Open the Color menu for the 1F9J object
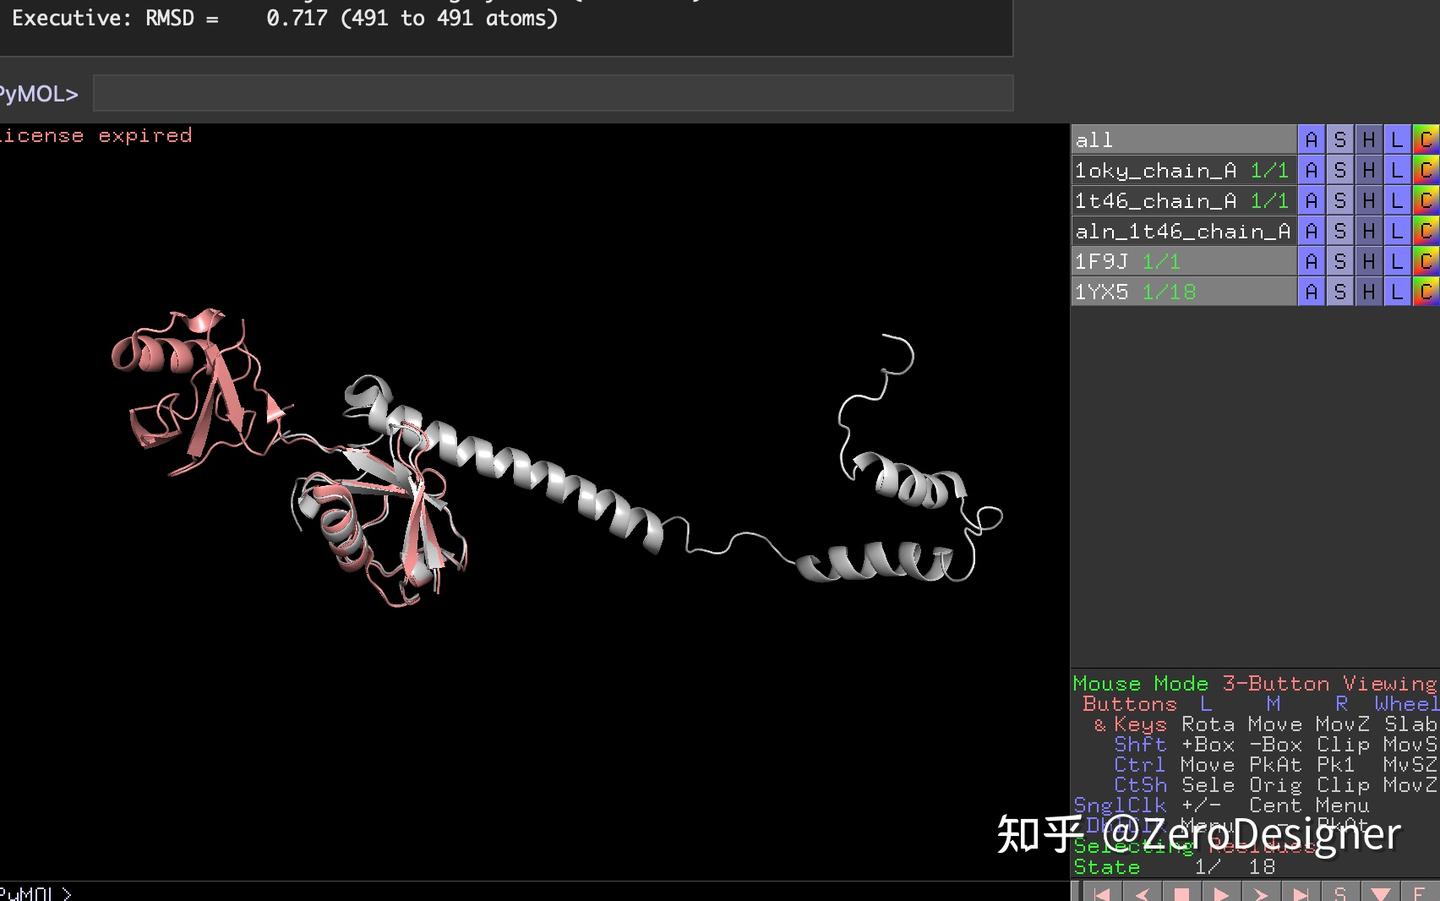 tap(1427, 261)
